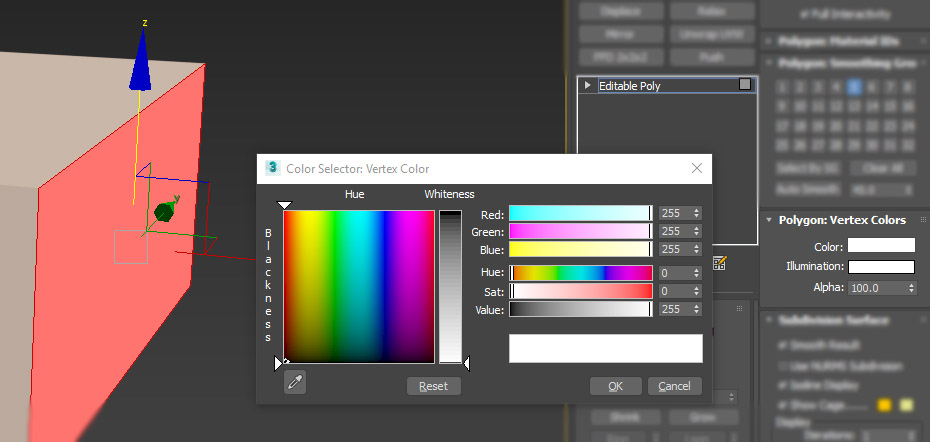Click the Alpha value spinner arrows
The image size is (930, 442).
click(912, 288)
